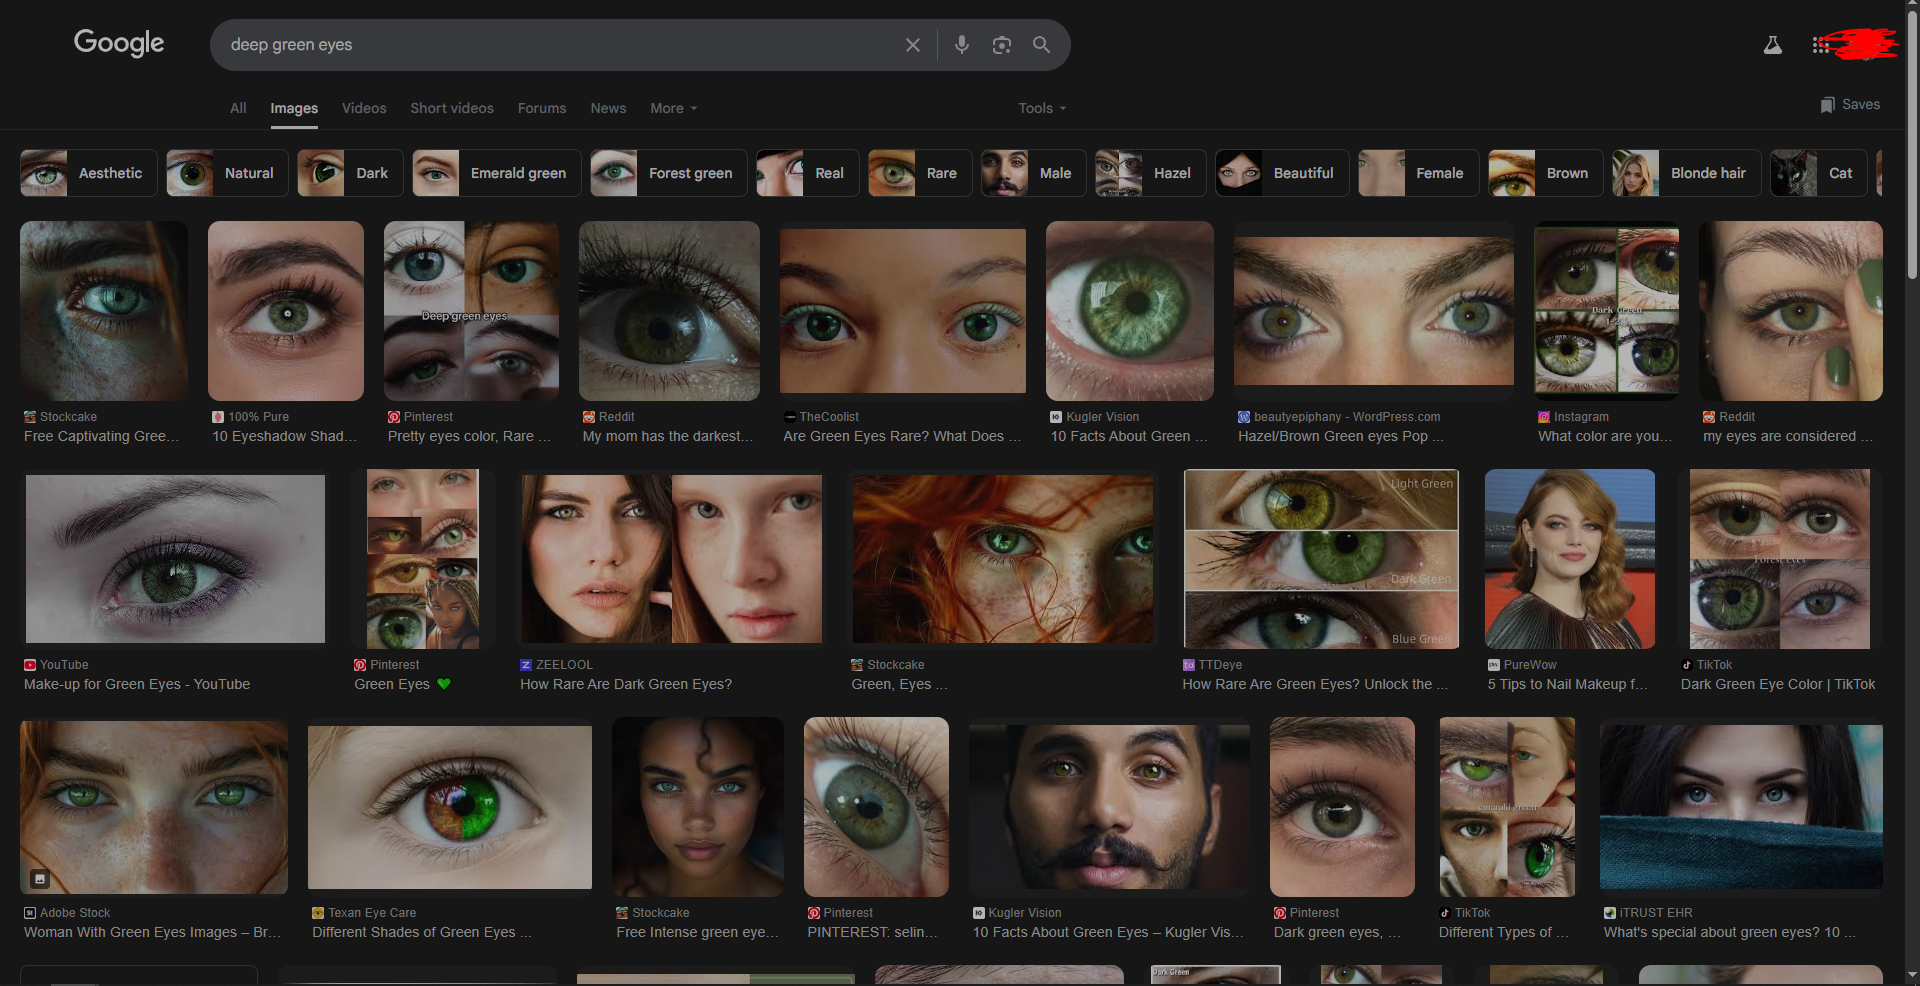
Task: Open Texan Eye Care red-green eye image
Action: tap(450, 806)
